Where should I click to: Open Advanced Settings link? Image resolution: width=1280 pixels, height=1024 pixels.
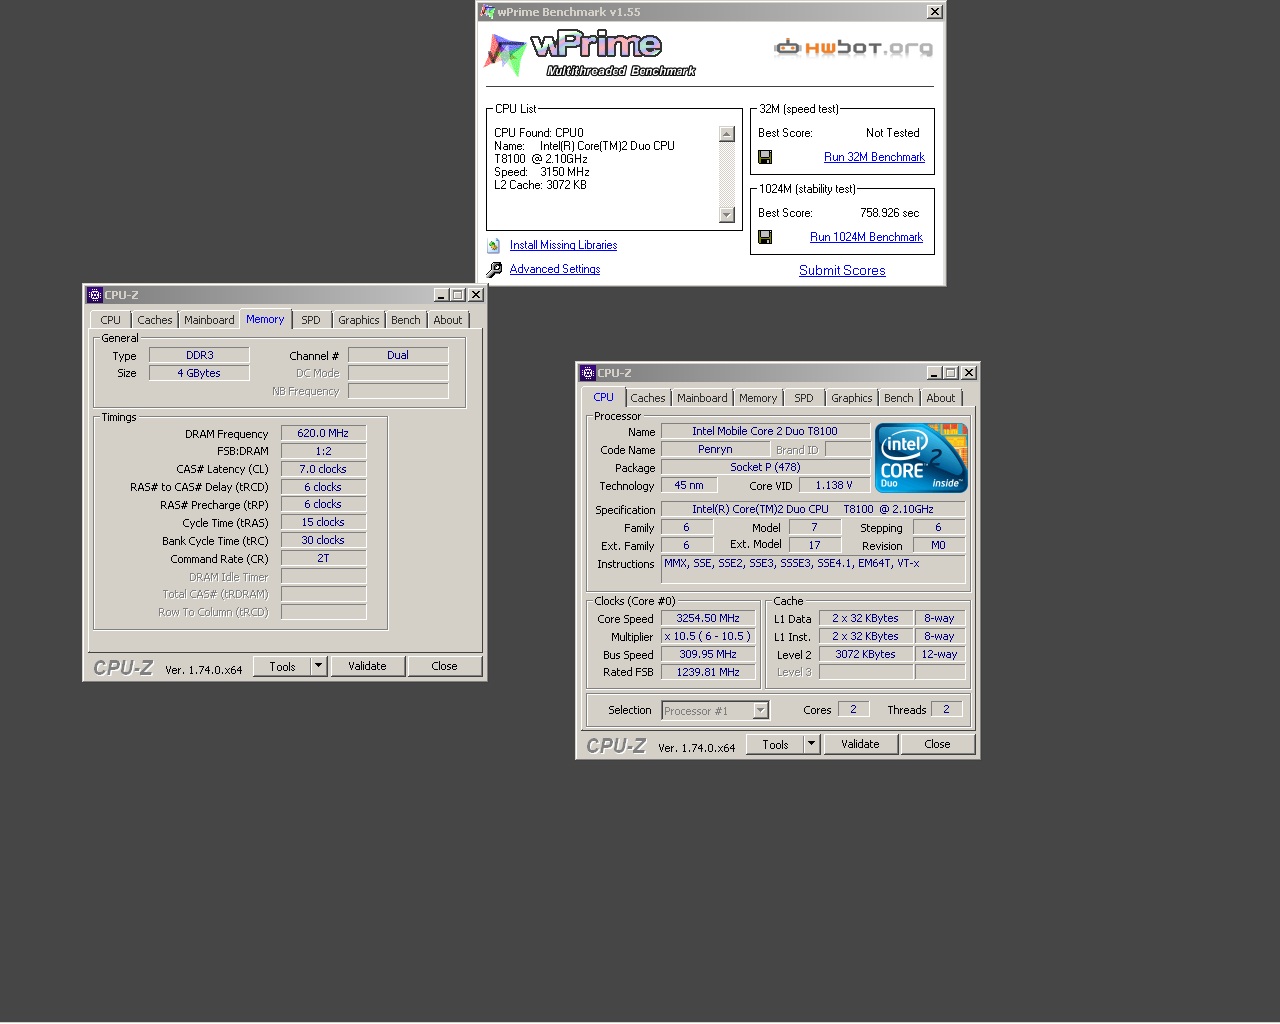[555, 269]
